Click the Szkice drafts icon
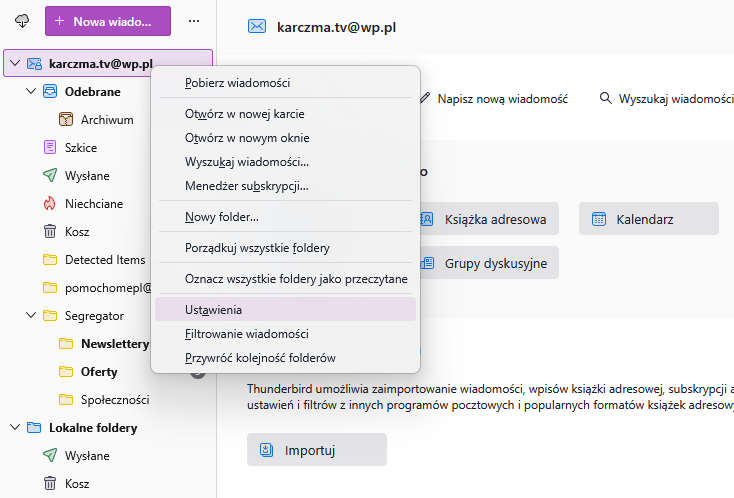This screenshot has height=498, width=734. pyautogui.click(x=50, y=147)
